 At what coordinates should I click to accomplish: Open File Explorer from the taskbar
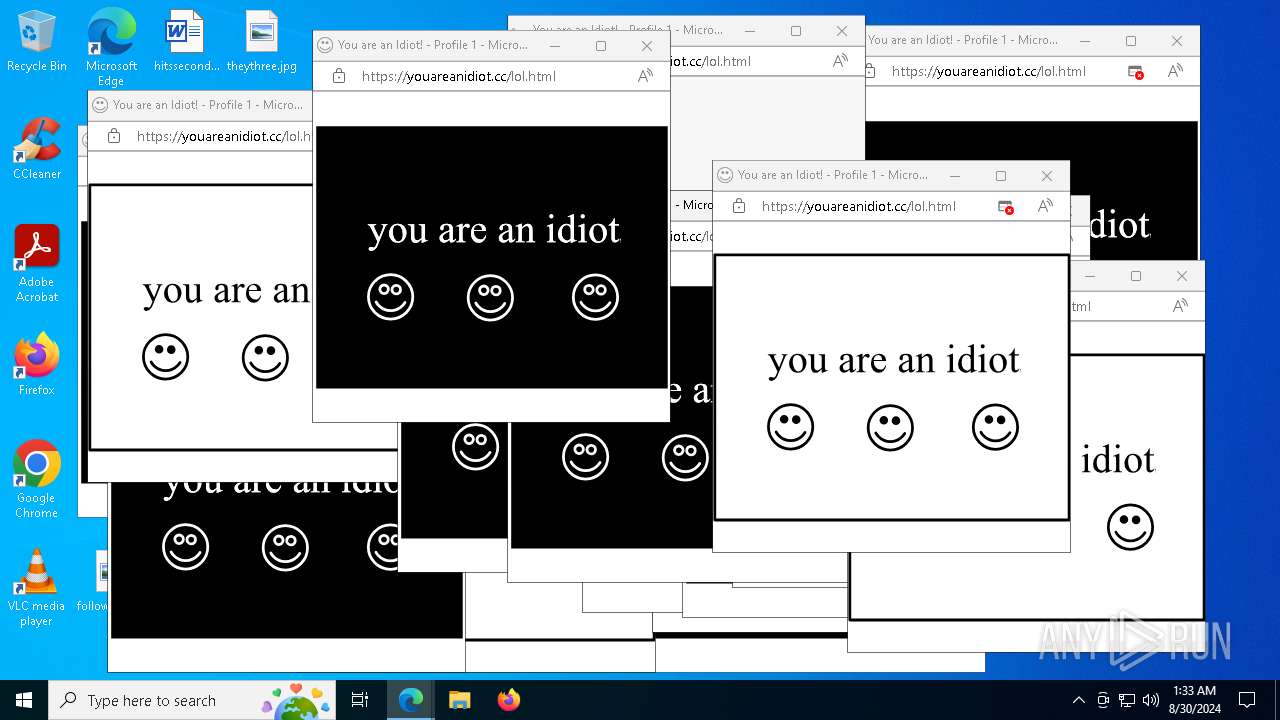coord(459,700)
